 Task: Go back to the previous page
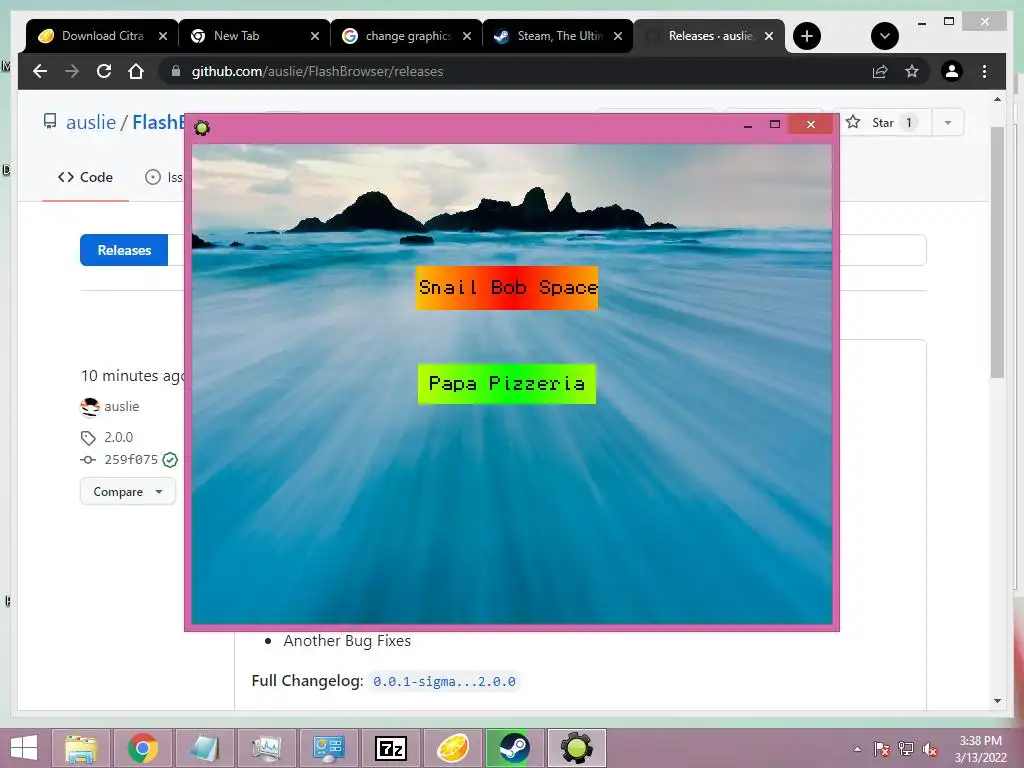40,71
